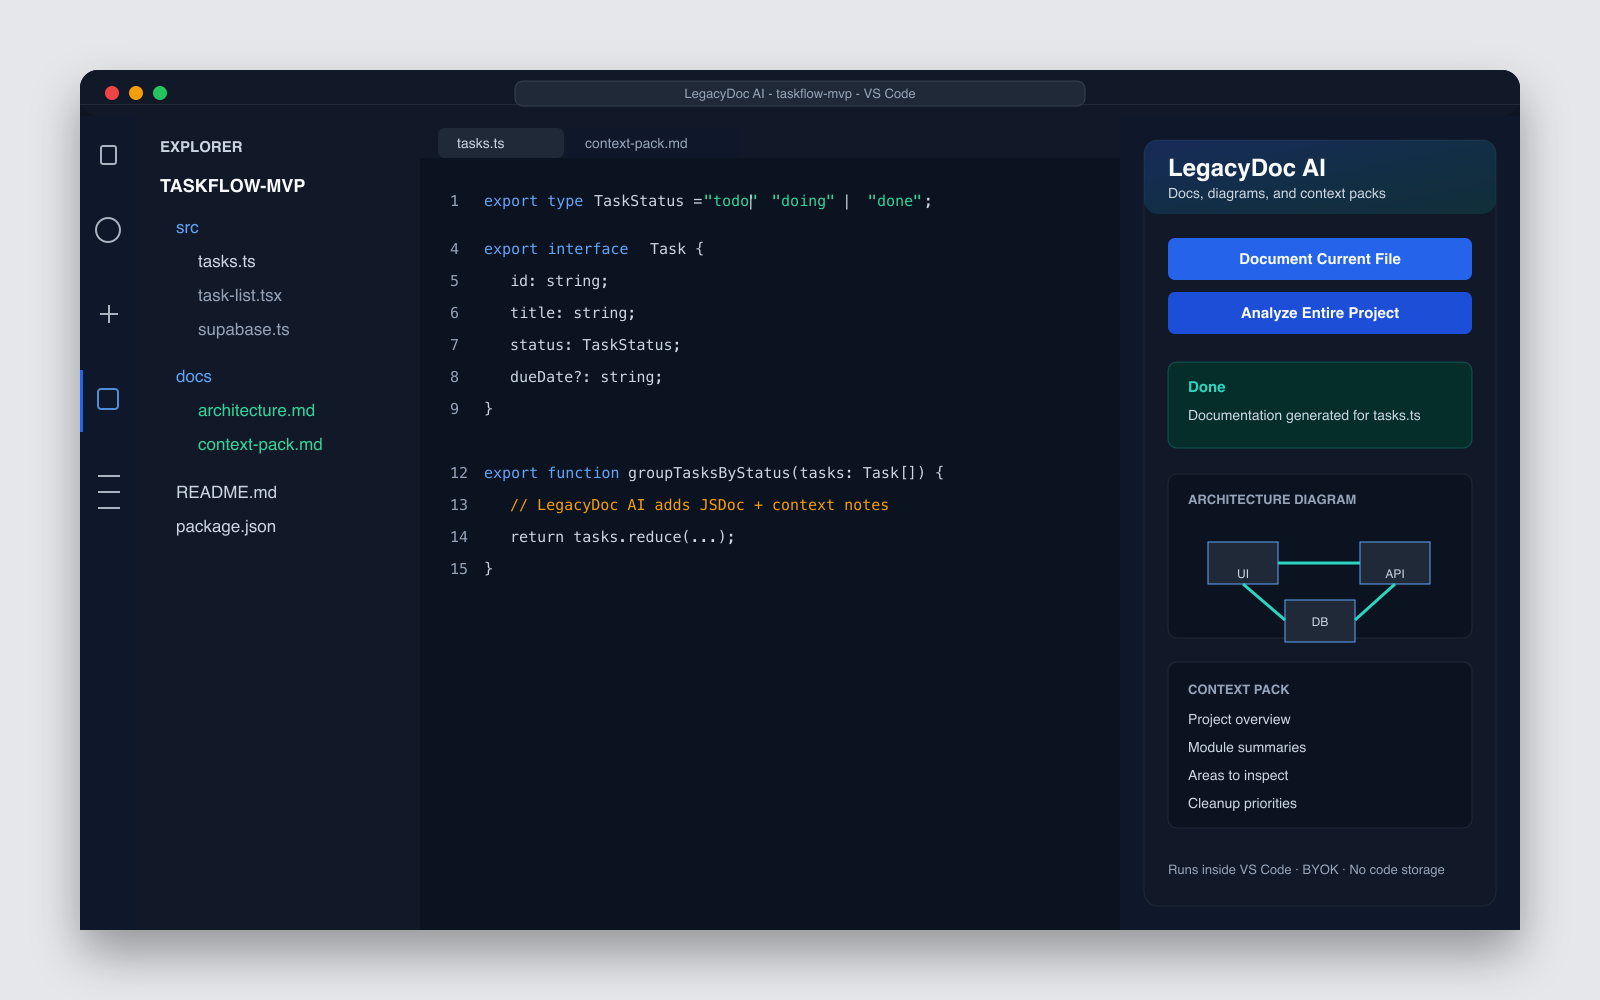Select Project overview in context pack
Screen dimensions: 1600x1000
click(x=1239, y=720)
